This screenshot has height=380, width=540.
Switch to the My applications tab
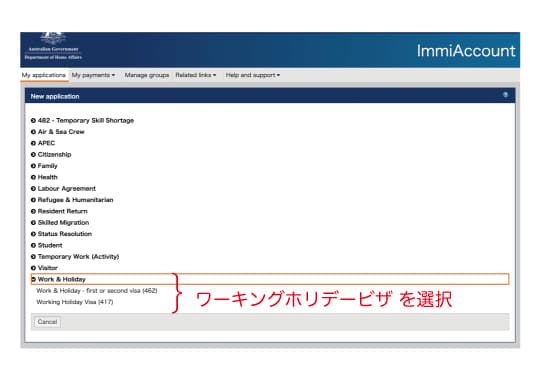[44, 75]
